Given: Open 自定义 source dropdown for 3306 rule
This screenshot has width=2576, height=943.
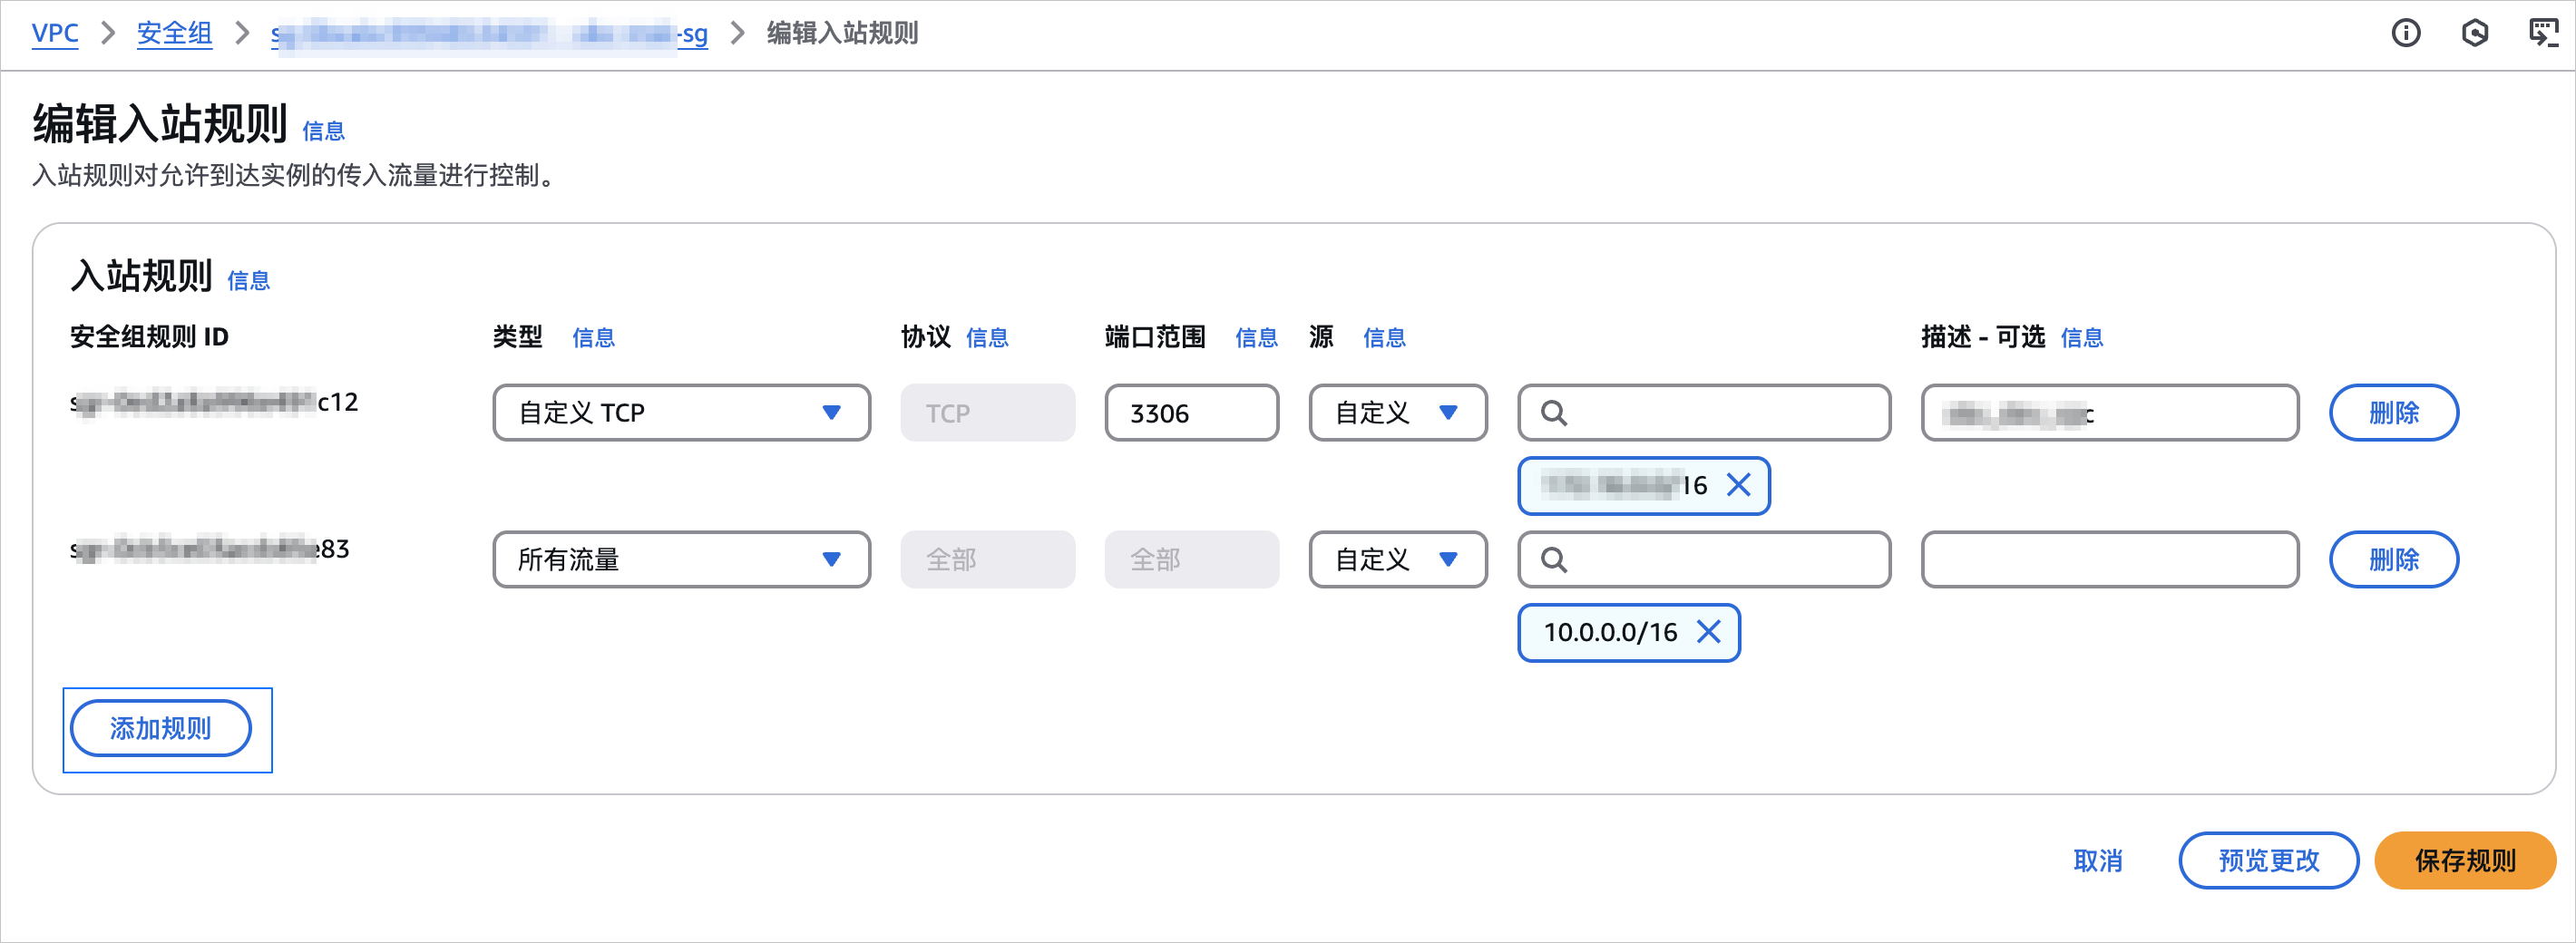Looking at the screenshot, I should (1397, 413).
